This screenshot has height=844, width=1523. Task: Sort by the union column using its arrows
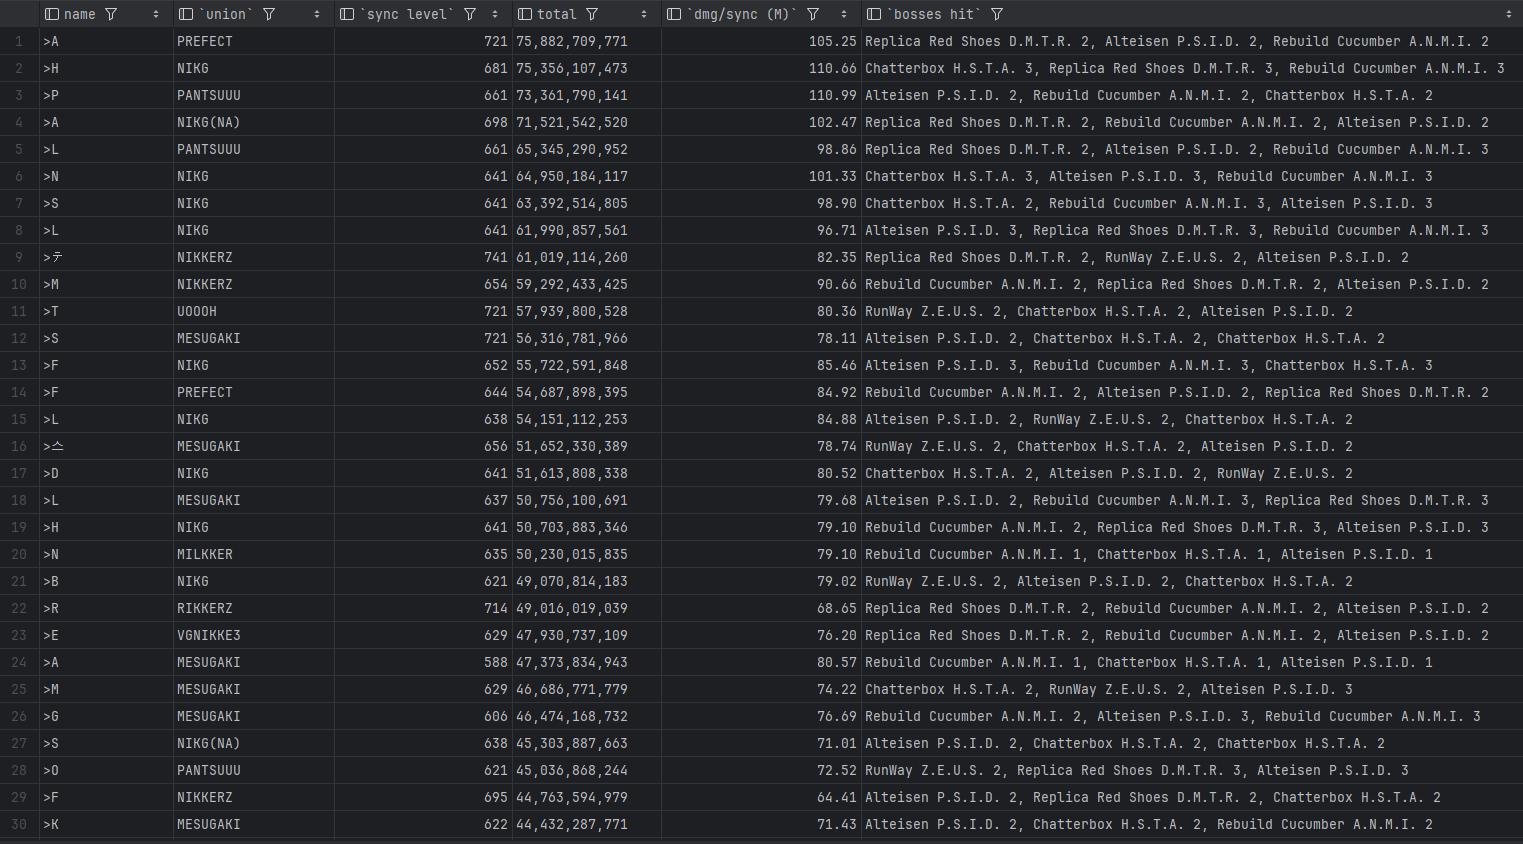tap(317, 14)
